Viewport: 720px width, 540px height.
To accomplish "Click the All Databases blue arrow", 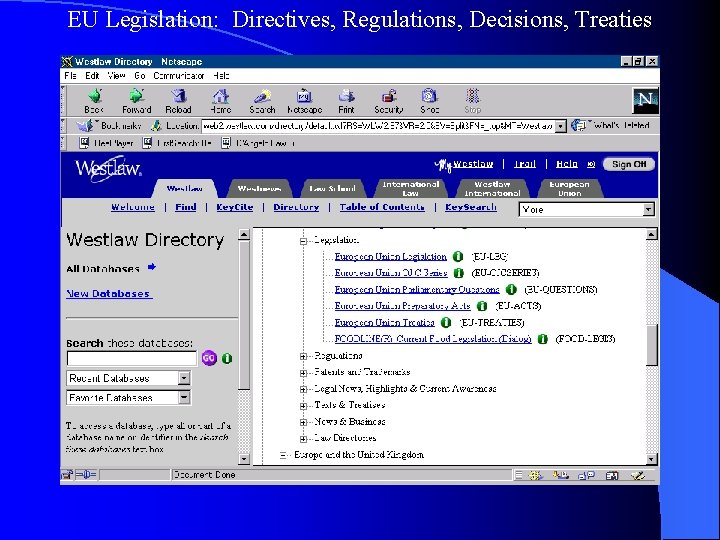I will (152, 267).
